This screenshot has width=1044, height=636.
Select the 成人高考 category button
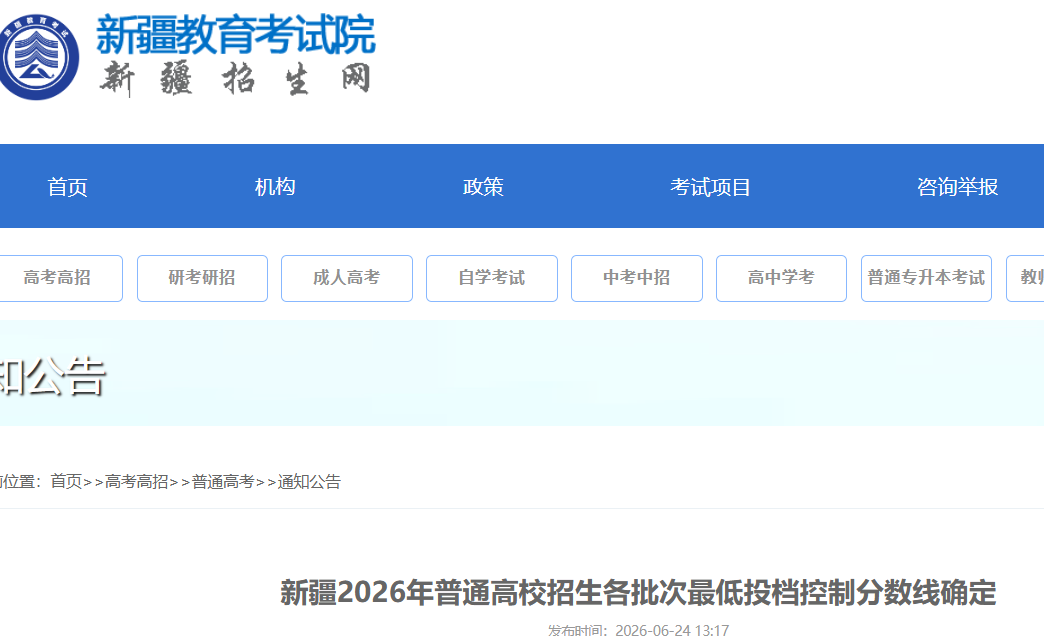click(x=347, y=278)
